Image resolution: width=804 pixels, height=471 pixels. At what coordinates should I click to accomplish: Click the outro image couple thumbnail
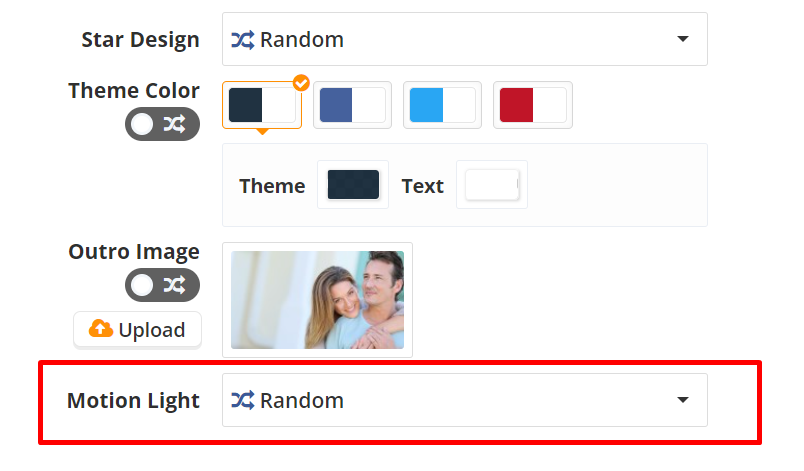click(x=317, y=299)
